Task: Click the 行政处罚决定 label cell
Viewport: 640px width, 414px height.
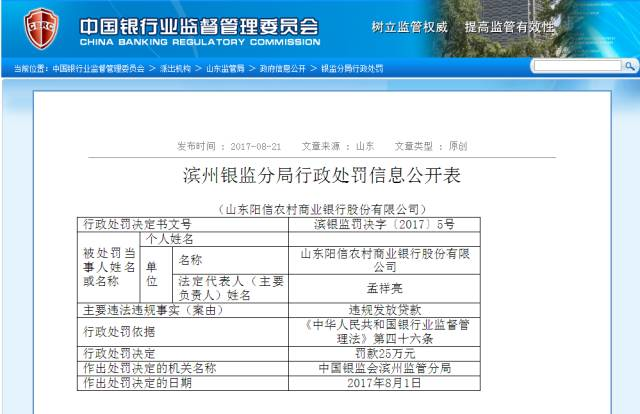Action: pos(183,354)
